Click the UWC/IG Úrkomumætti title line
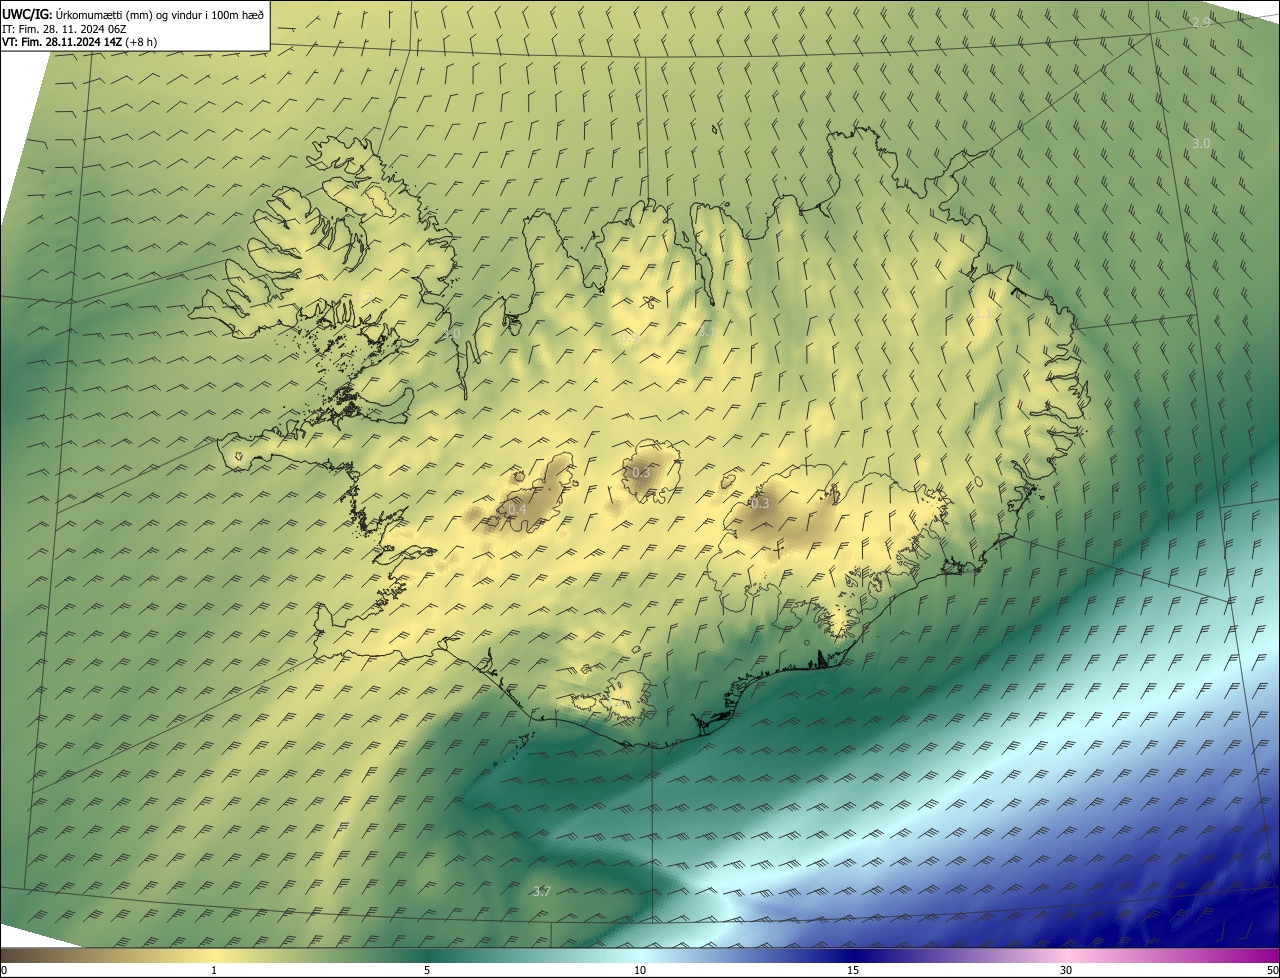1280x978 pixels. pyautogui.click(x=133, y=14)
